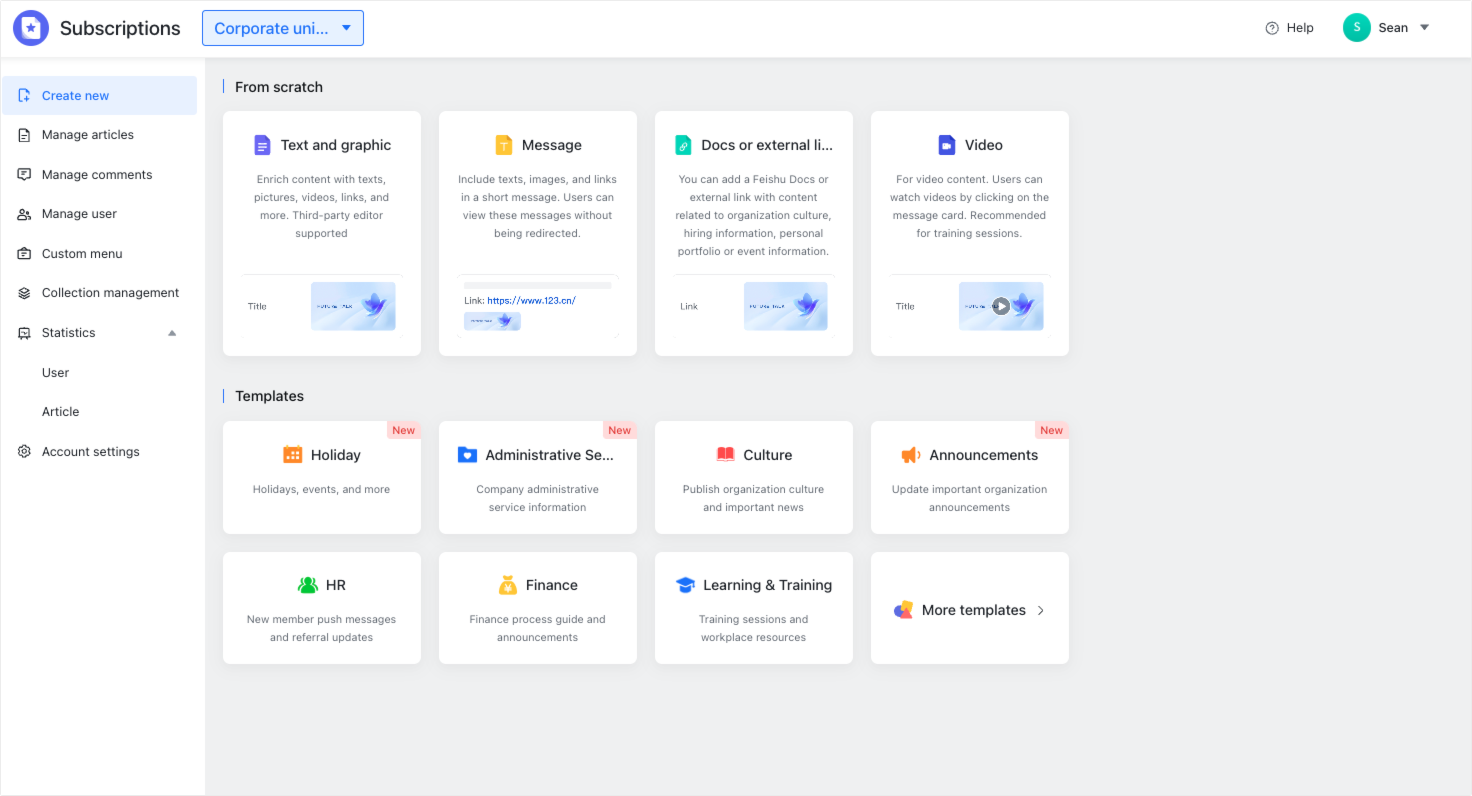The width and height of the screenshot is (1472, 796).
Task: Choose the Finance template title
Action: tap(552, 585)
